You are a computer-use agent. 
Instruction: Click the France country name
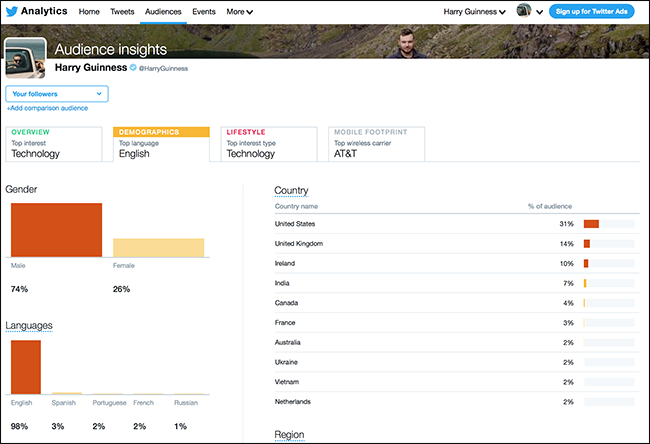point(285,323)
